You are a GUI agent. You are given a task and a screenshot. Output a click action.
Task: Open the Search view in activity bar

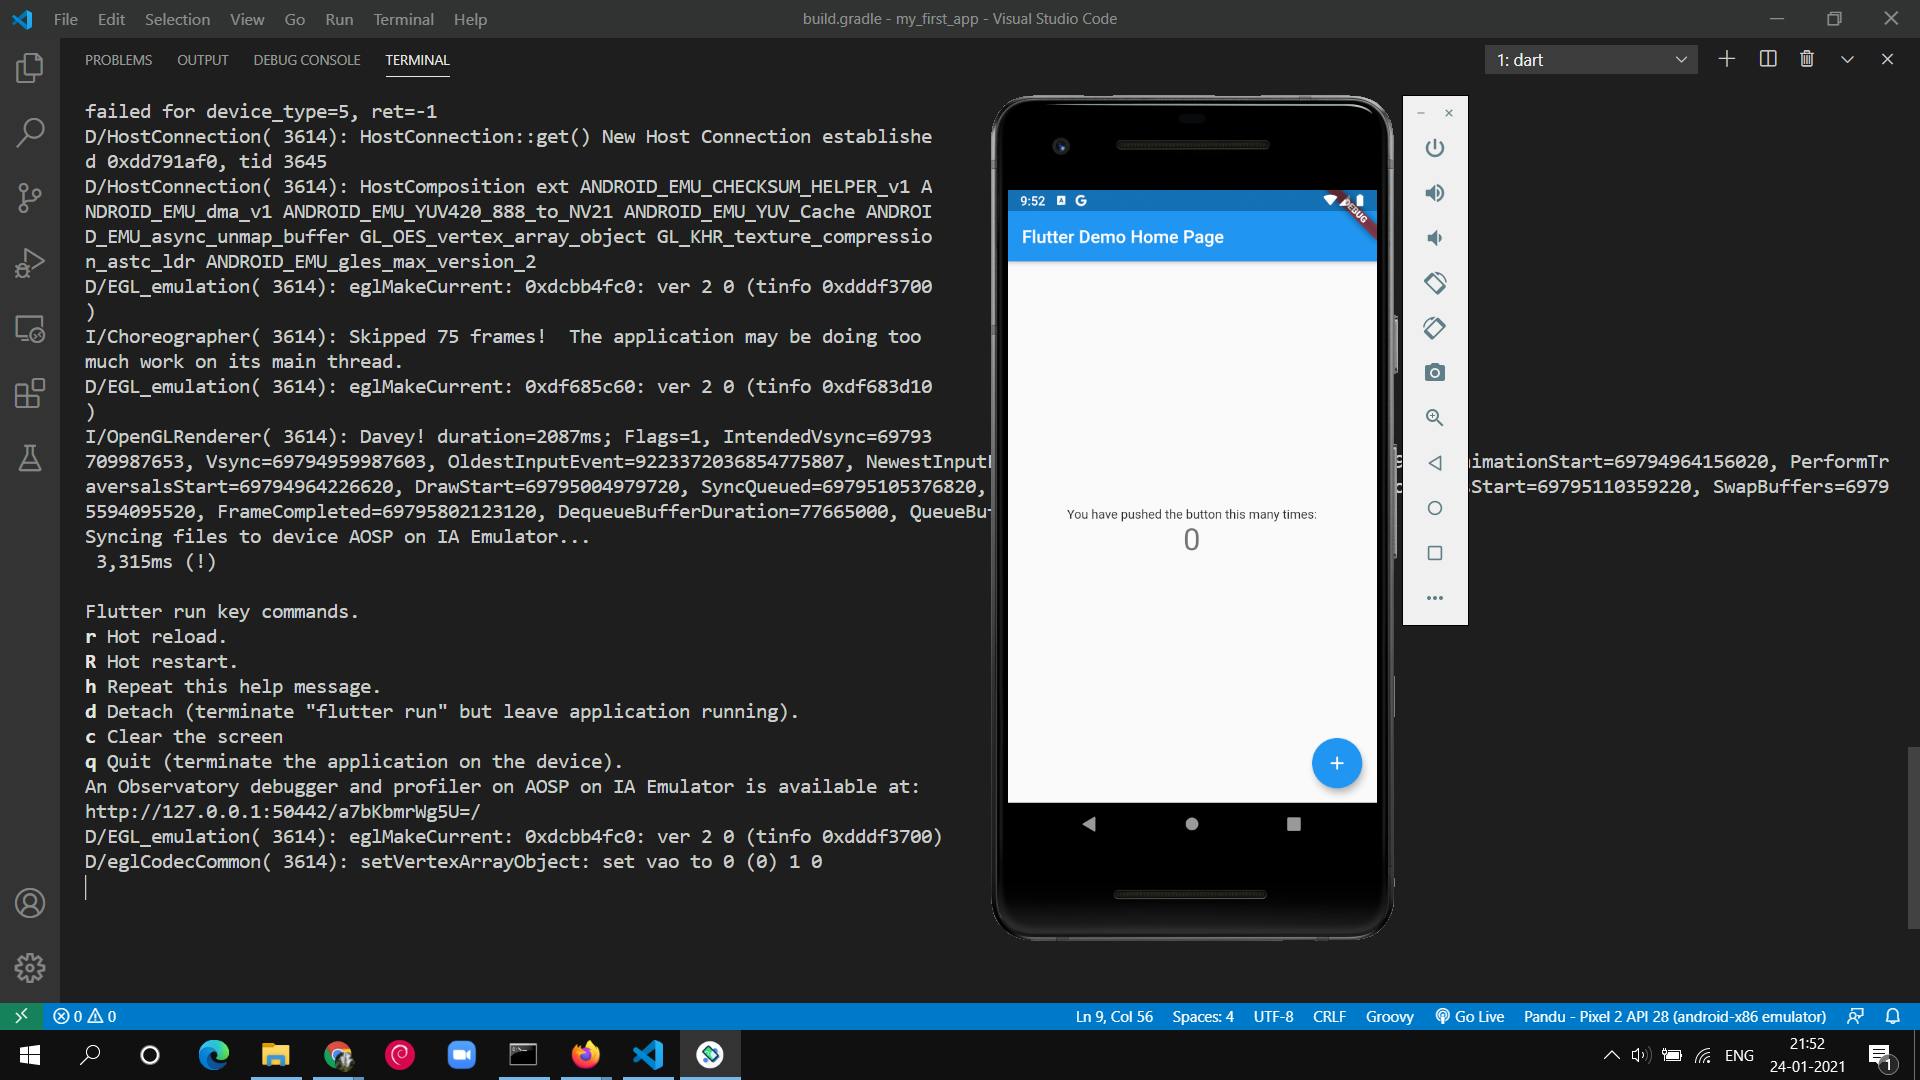coord(30,132)
